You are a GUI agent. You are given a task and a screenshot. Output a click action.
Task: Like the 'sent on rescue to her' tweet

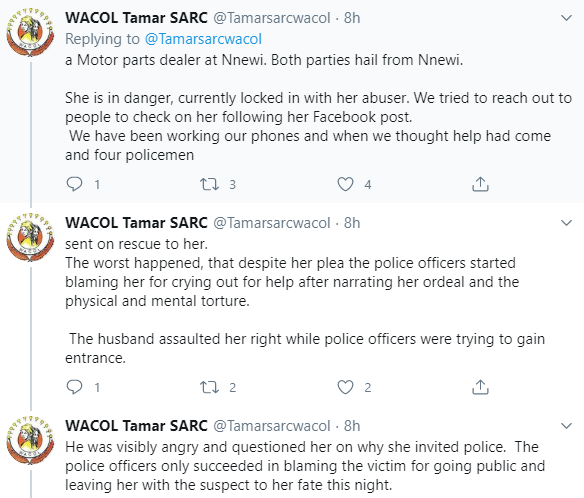coord(345,387)
